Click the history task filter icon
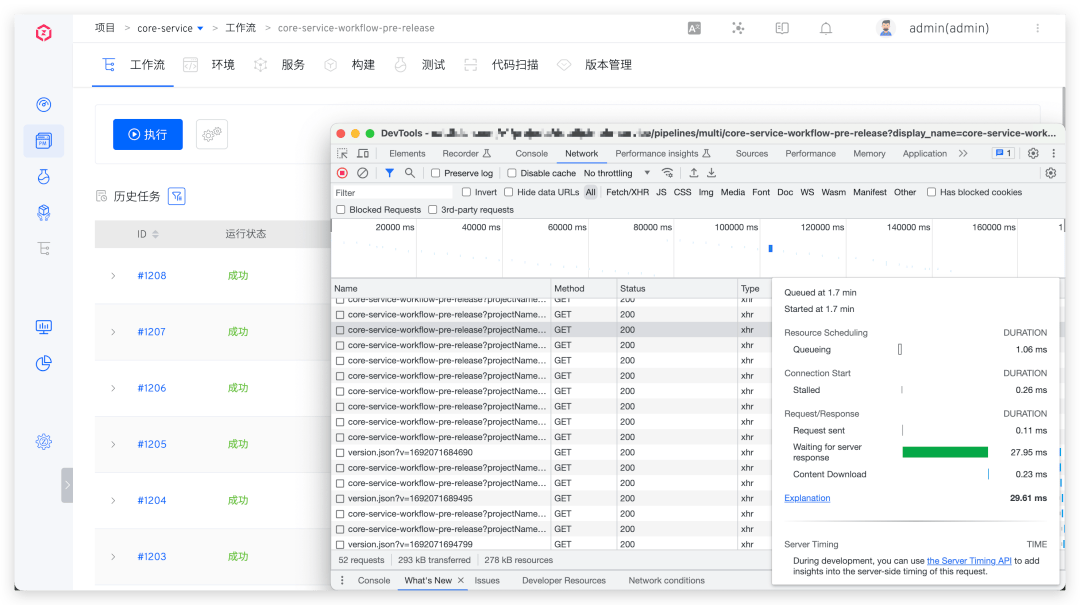The width and height of the screenshot is (1080, 605). click(177, 196)
